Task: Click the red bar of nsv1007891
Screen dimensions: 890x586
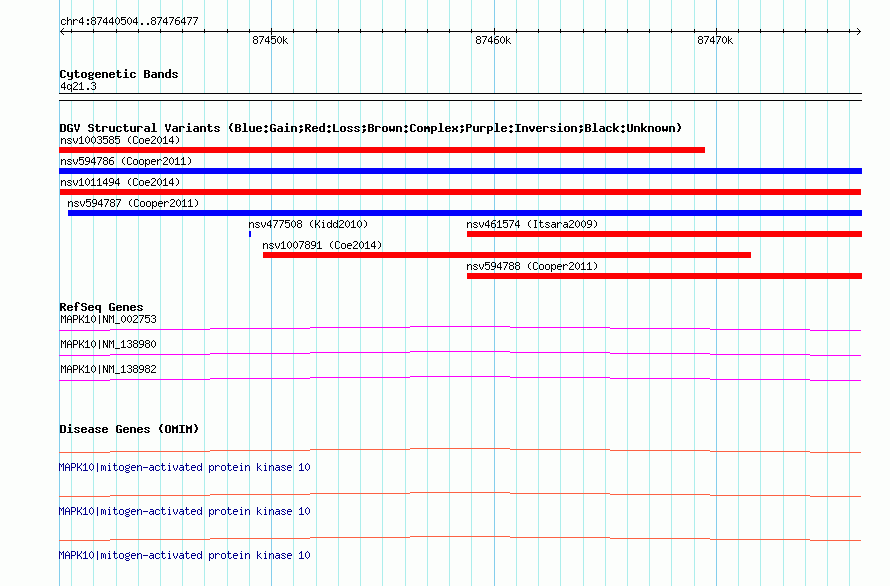Action: (x=507, y=255)
